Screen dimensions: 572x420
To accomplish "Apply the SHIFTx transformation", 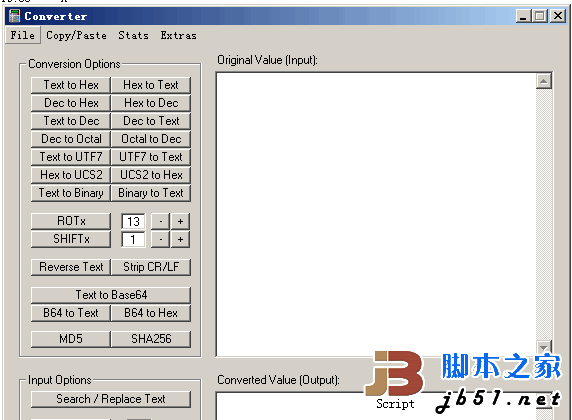I will click(71, 239).
